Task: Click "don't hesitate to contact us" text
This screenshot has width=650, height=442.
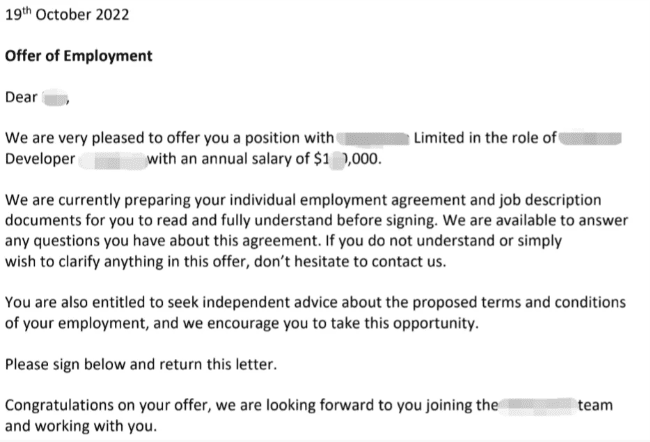Action: pyautogui.click(x=349, y=262)
